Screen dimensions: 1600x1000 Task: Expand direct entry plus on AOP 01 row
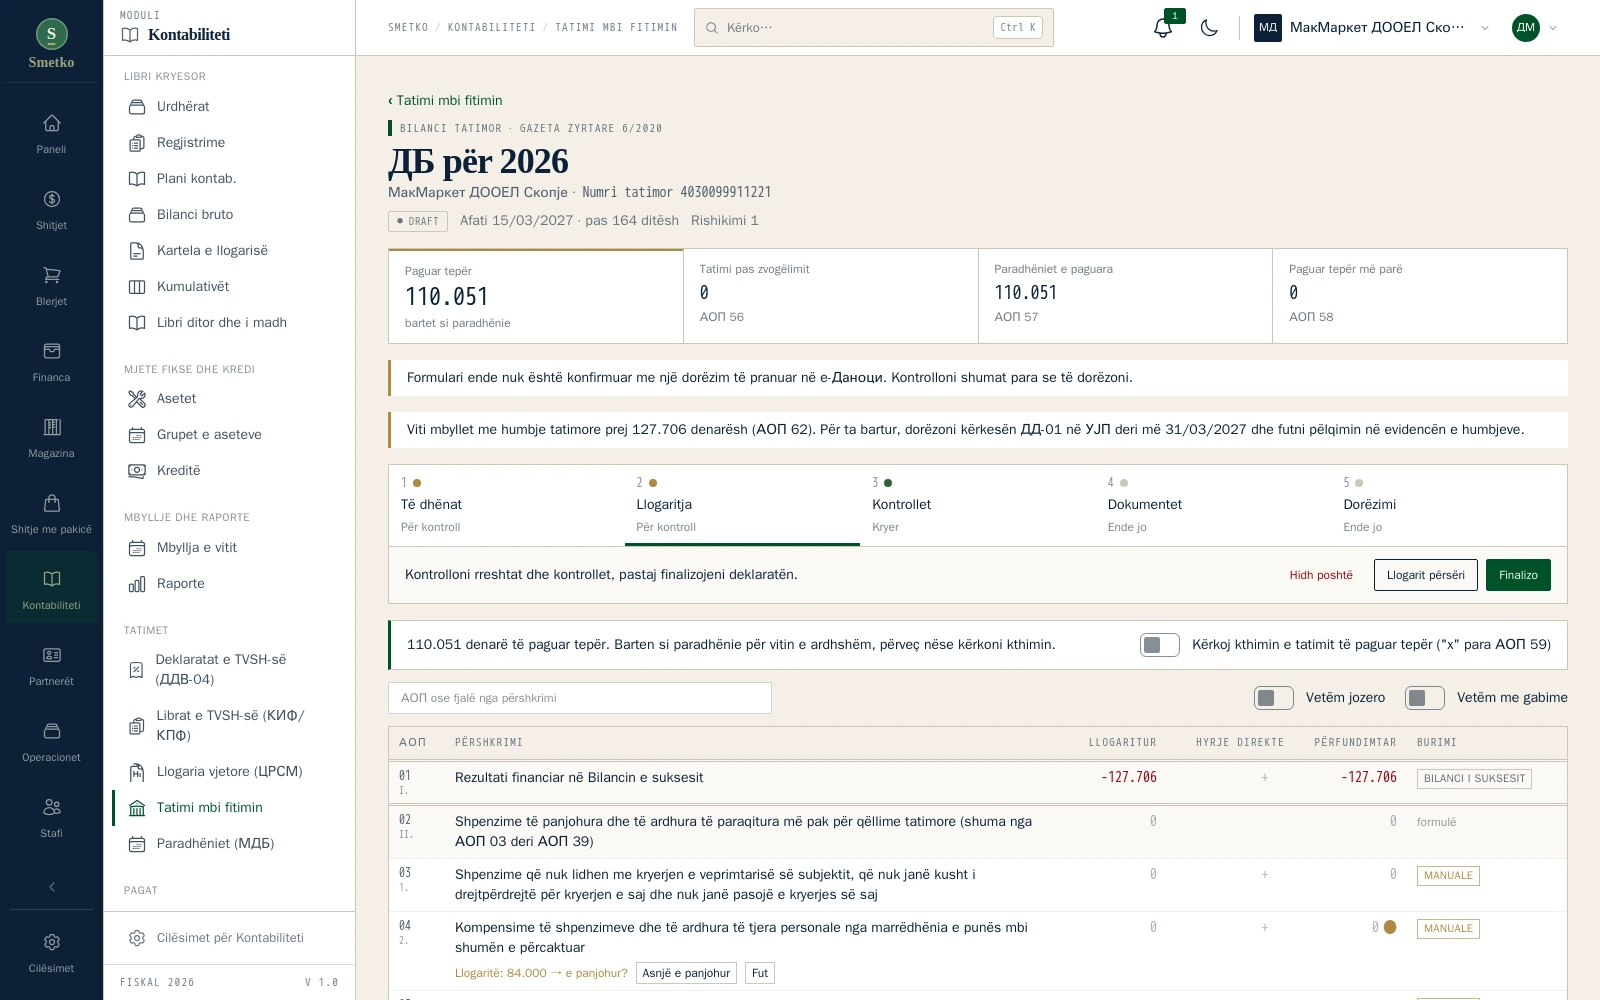pyautogui.click(x=1265, y=777)
